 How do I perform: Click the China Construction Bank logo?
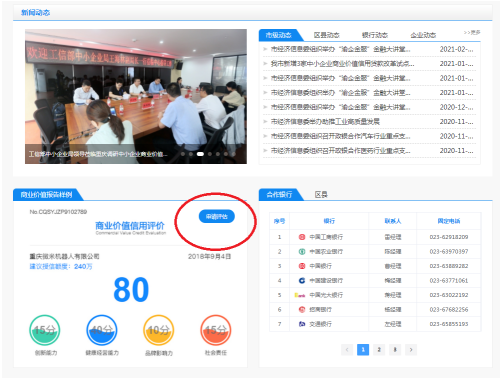click(302, 281)
